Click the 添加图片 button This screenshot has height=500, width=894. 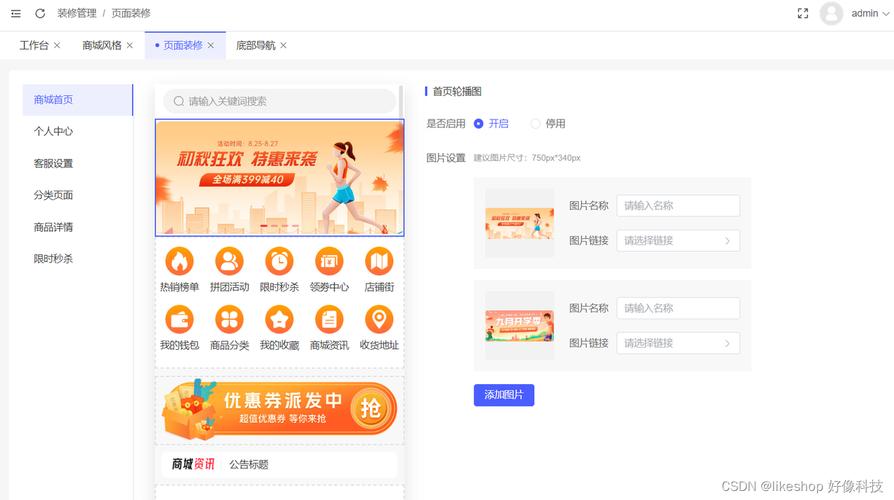pyautogui.click(x=504, y=395)
